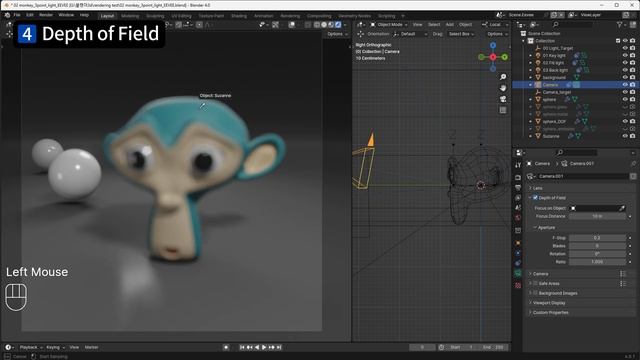
Task: Select rendered viewport shading mode icon
Action: tap(338, 24)
